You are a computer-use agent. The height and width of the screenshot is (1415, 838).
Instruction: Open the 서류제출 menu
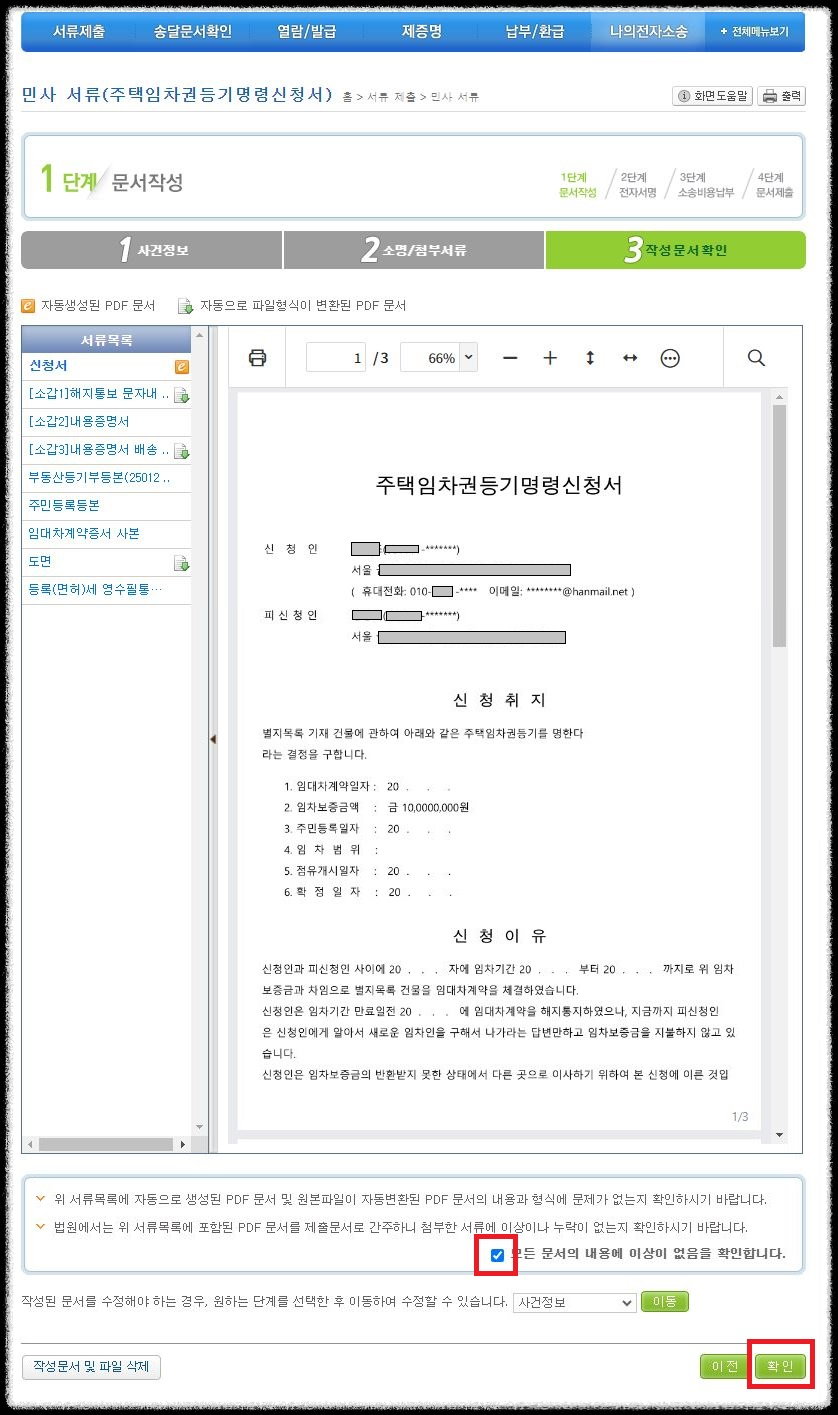pyautogui.click(x=78, y=32)
